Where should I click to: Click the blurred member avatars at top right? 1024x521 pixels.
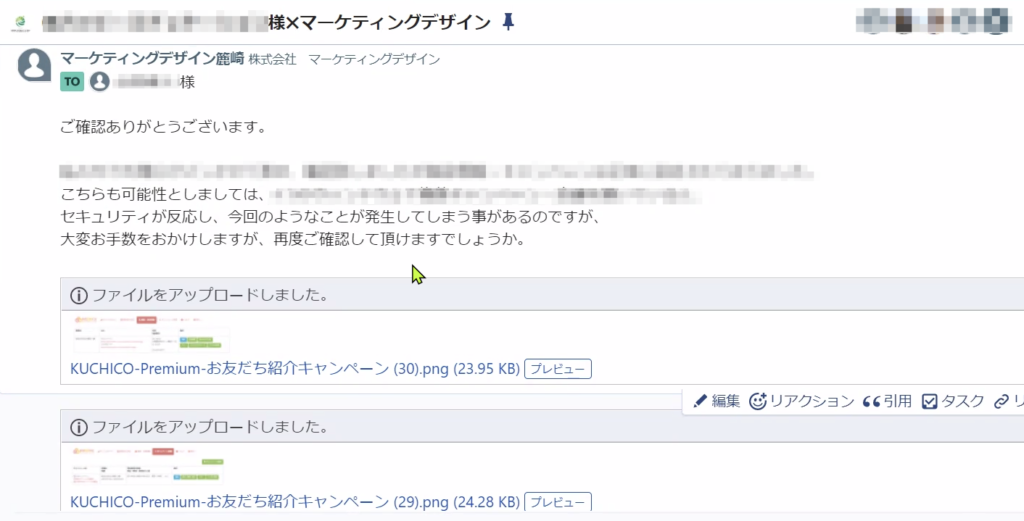pos(934,21)
